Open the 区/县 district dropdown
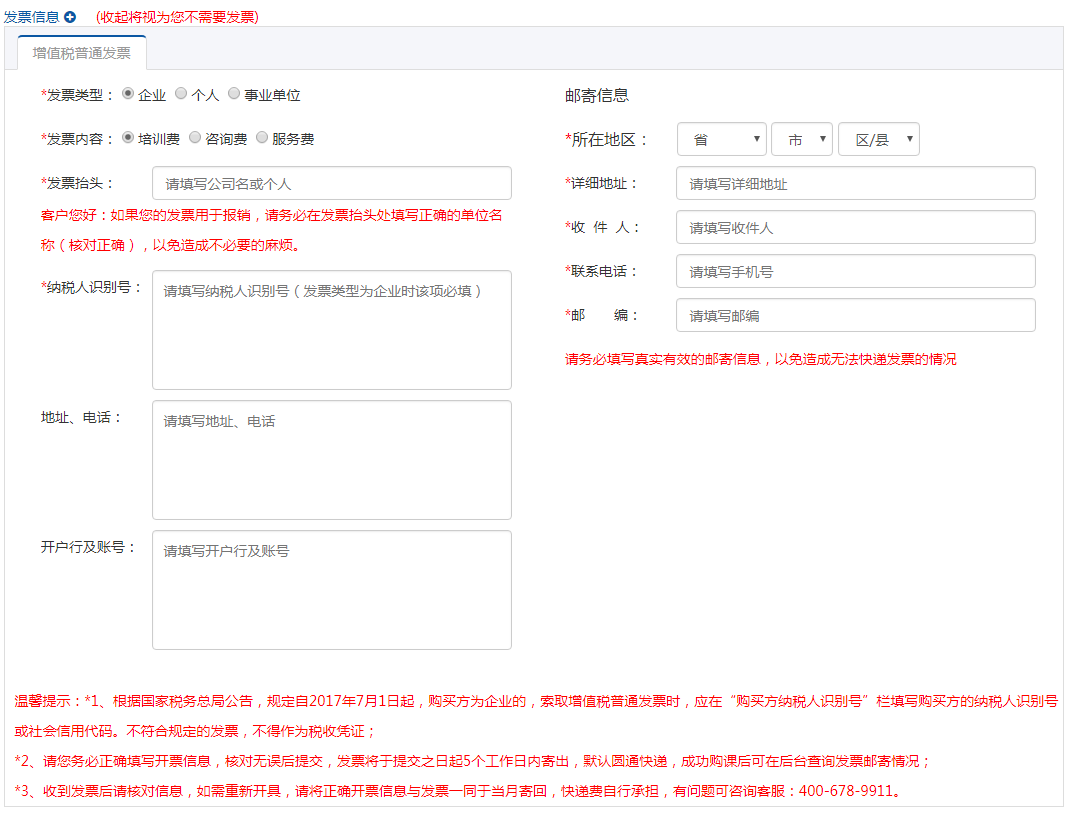 tap(879, 139)
